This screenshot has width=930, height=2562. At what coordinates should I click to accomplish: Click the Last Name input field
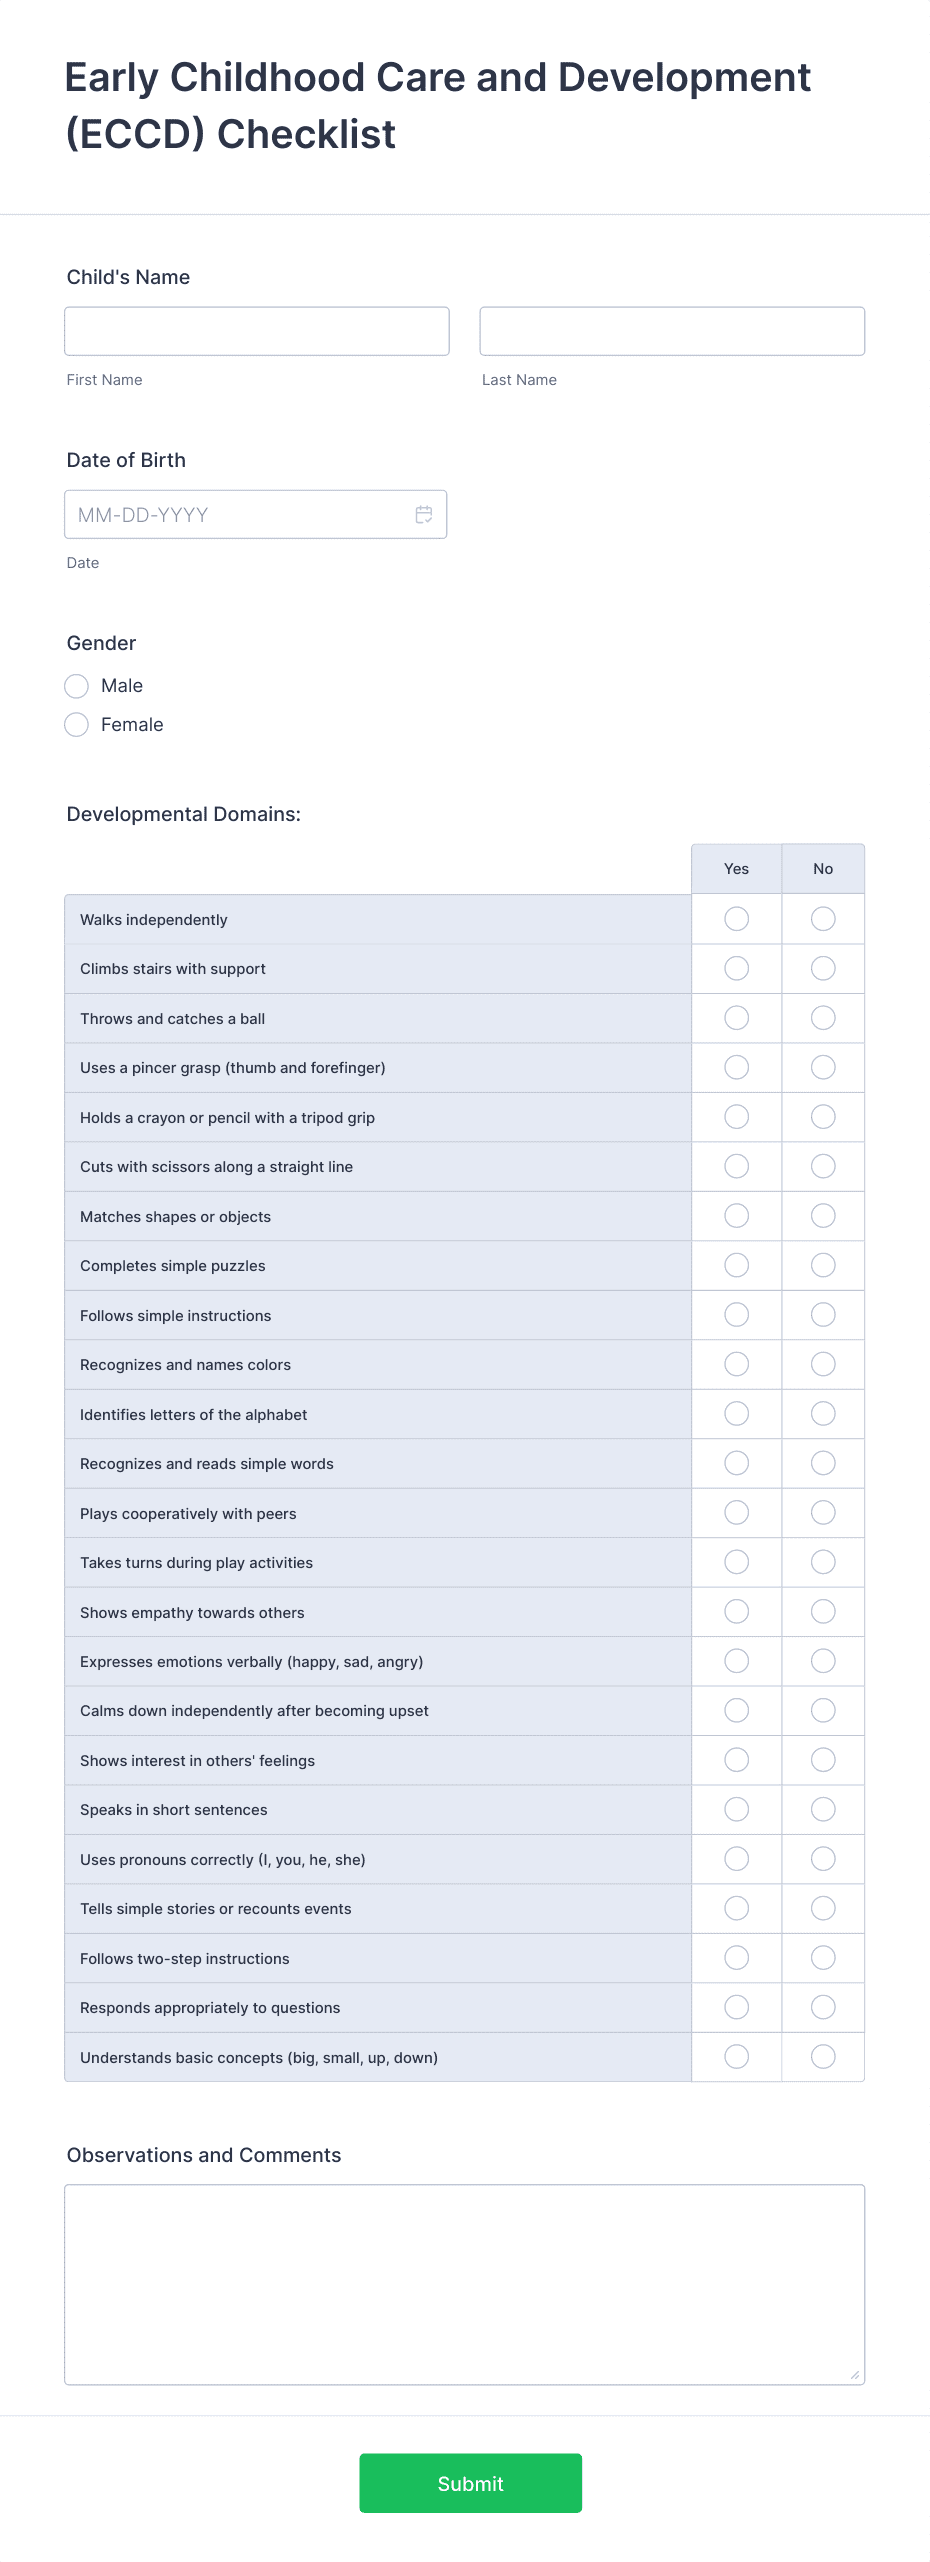(672, 330)
